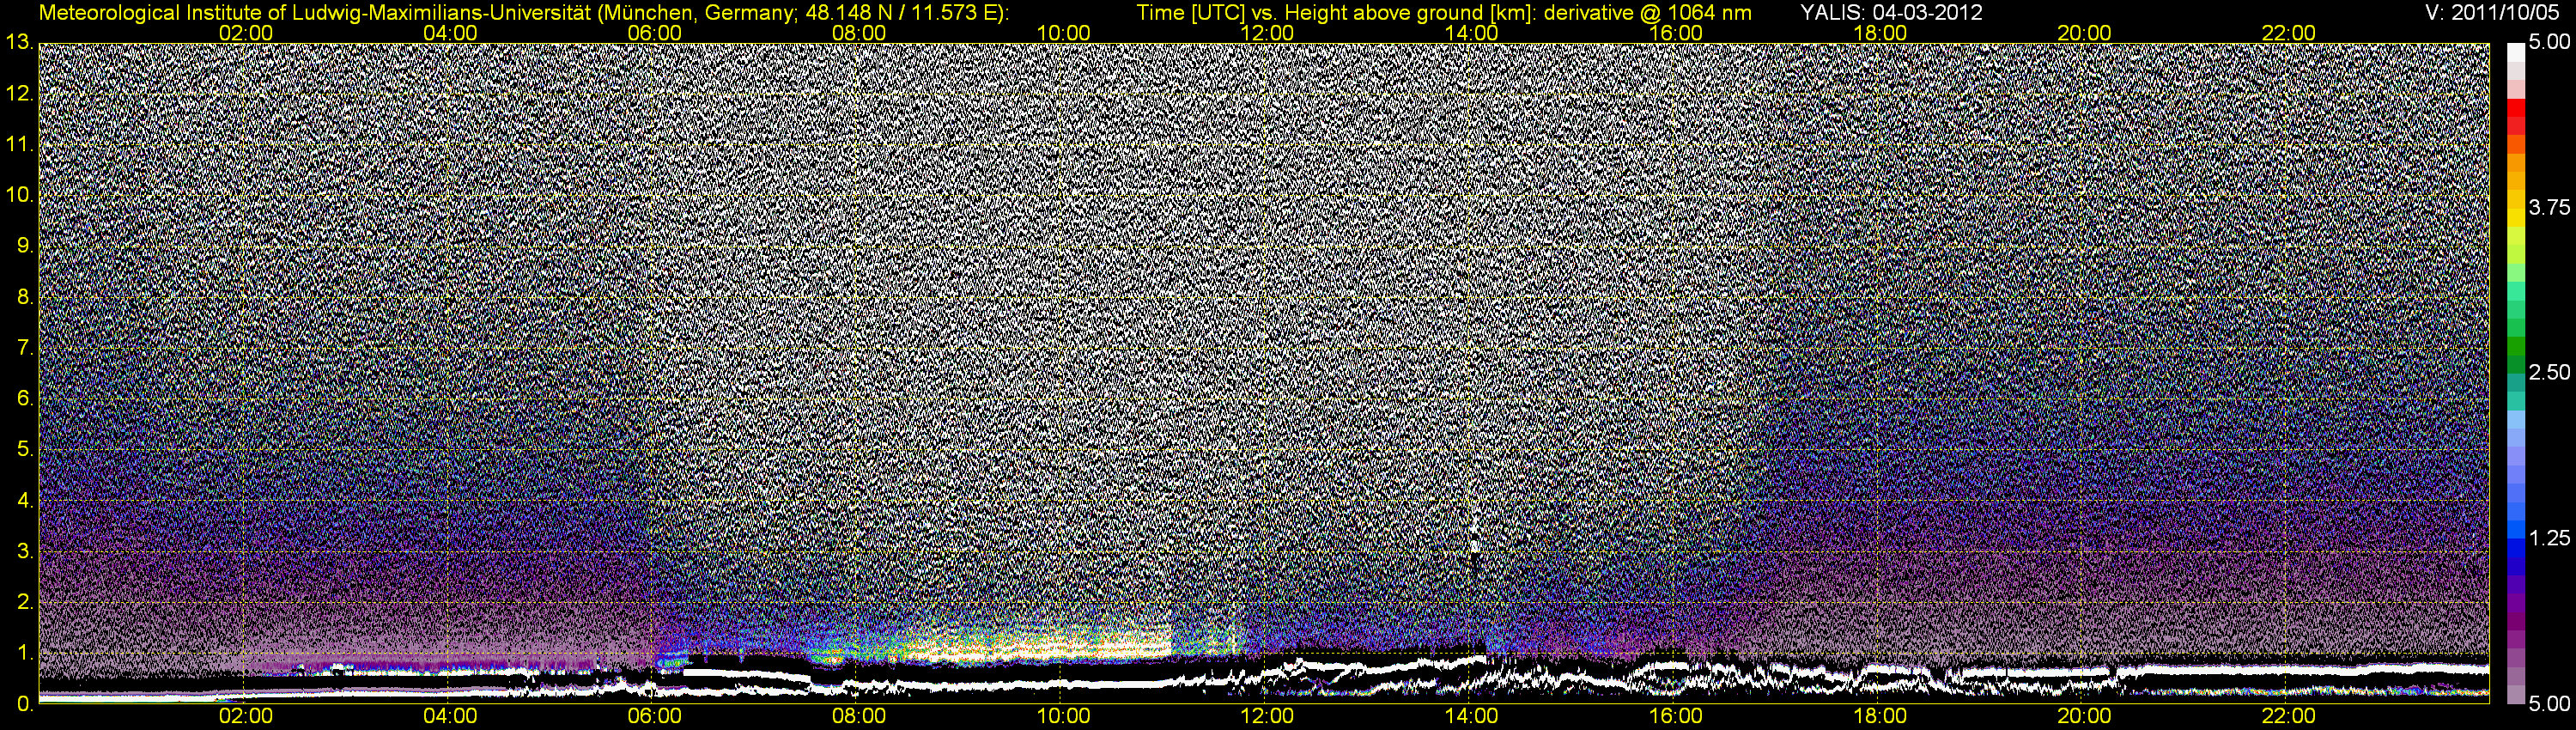
Task: Click the 'YALIS: 04-03-2012' date label
Action: [x=1891, y=13]
